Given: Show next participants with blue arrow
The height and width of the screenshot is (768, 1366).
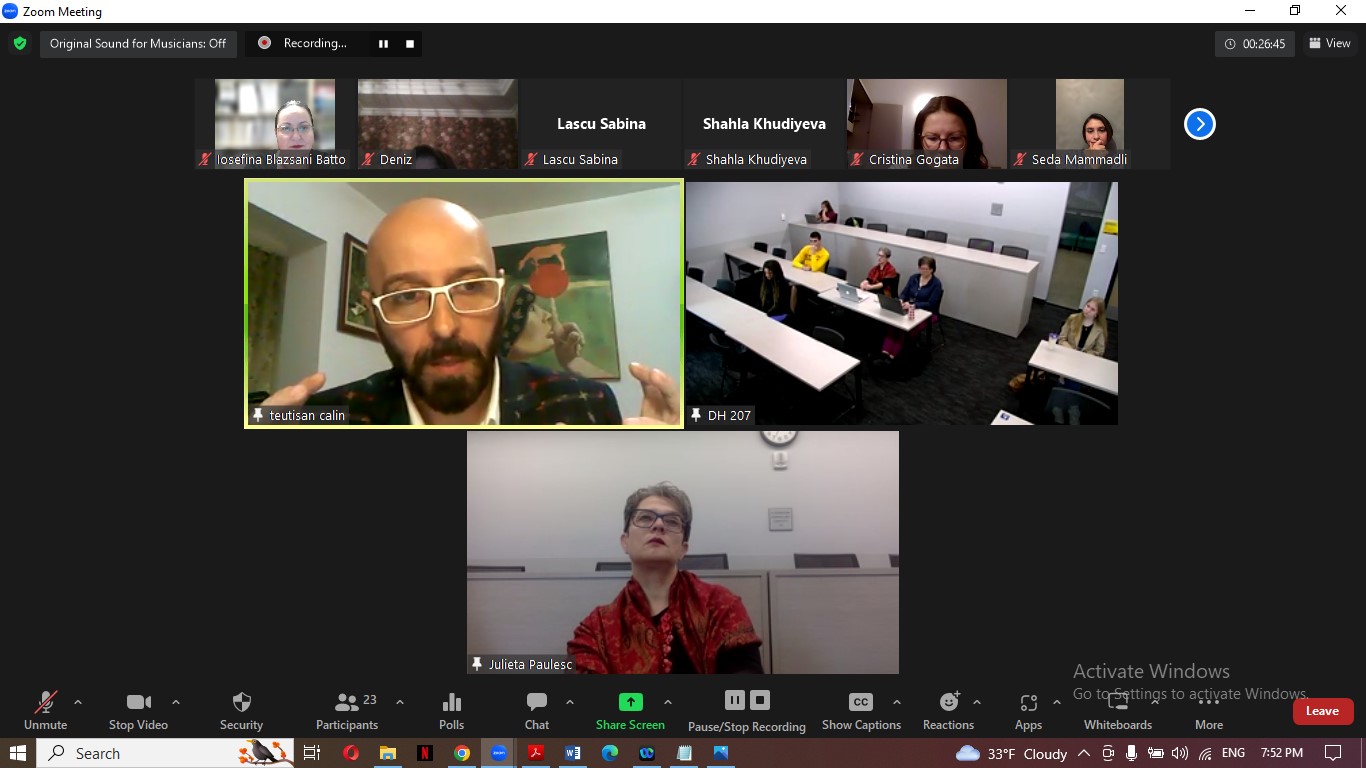Looking at the screenshot, I should pyautogui.click(x=1200, y=124).
